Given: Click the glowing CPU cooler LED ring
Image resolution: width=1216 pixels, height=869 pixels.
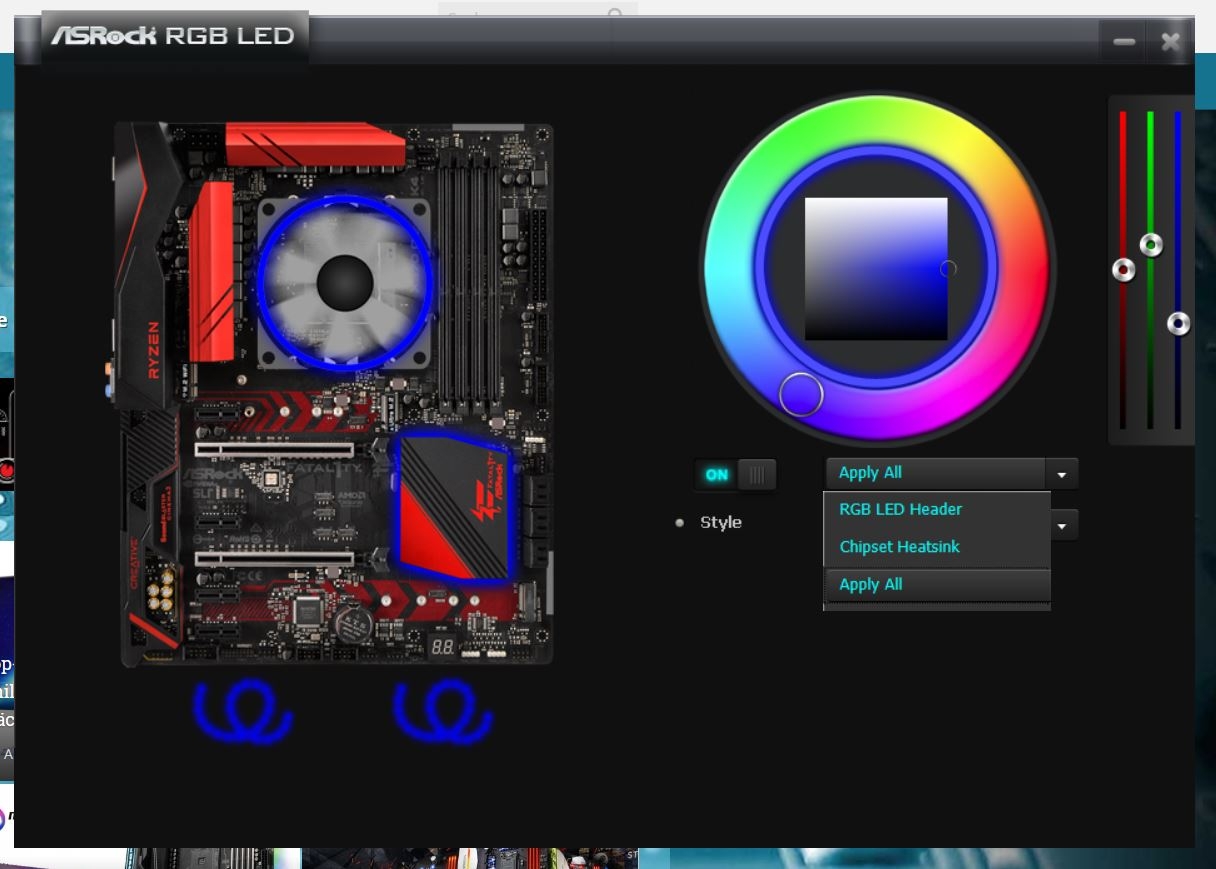Looking at the screenshot, I should click(x=344, y=282).
